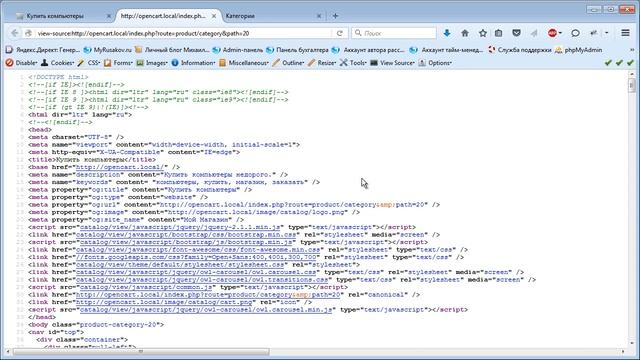
Task: Open downloads with the blue arrow icon
Action: click(x=447, y=33)
